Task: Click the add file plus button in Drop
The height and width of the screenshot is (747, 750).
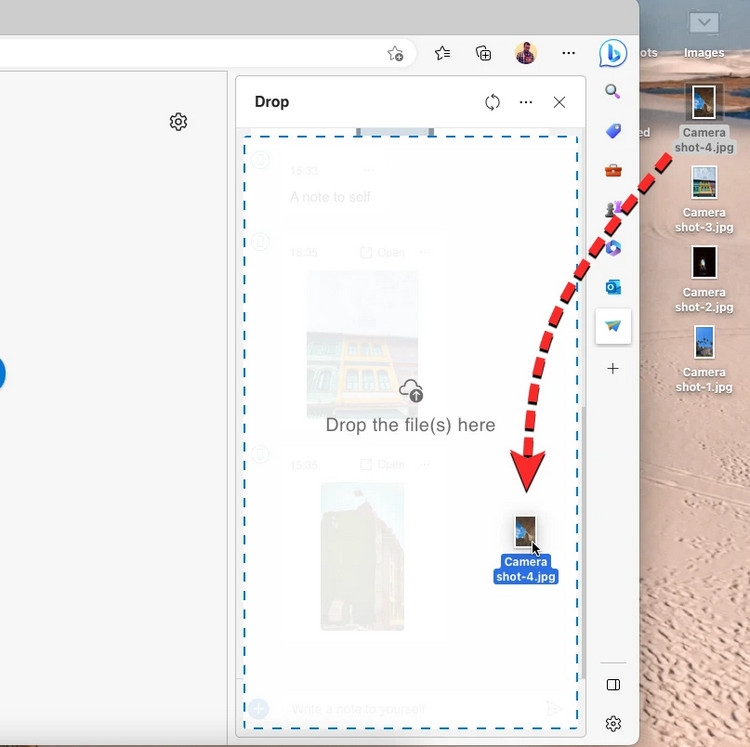Action: pos(258,708)
